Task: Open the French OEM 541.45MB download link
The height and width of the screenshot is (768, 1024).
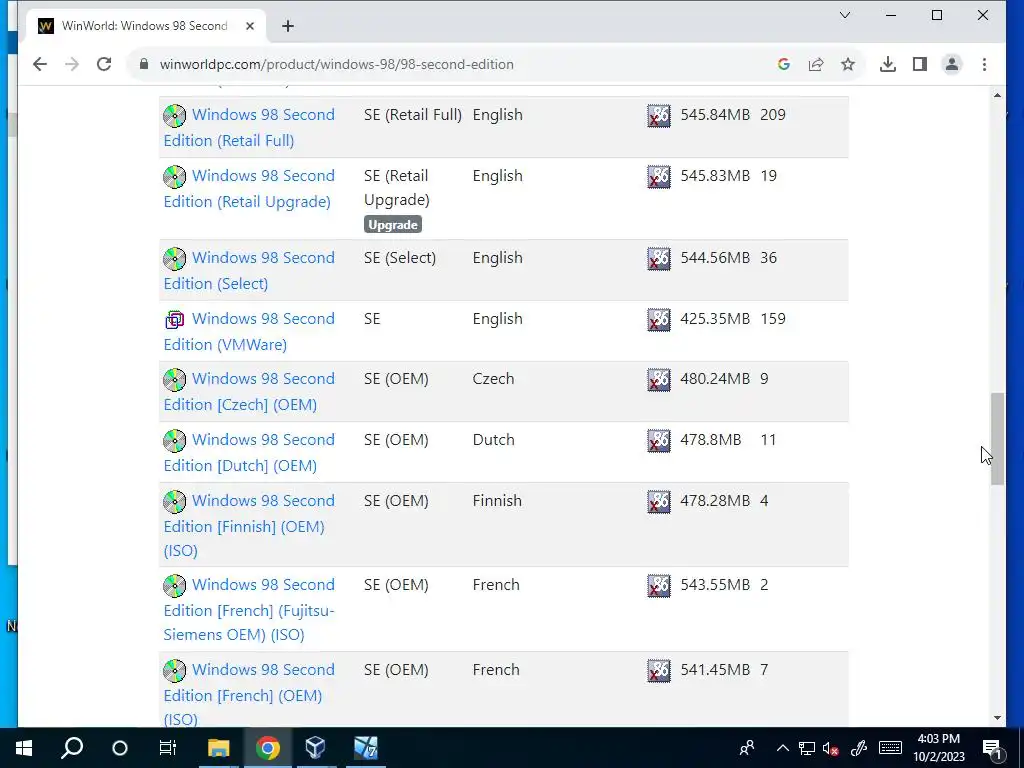Action: [x=249, y=694]
